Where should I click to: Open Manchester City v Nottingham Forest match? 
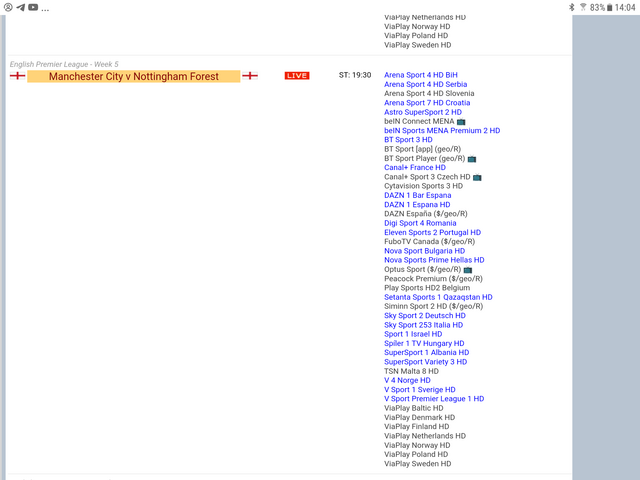(x=133, y=76)
